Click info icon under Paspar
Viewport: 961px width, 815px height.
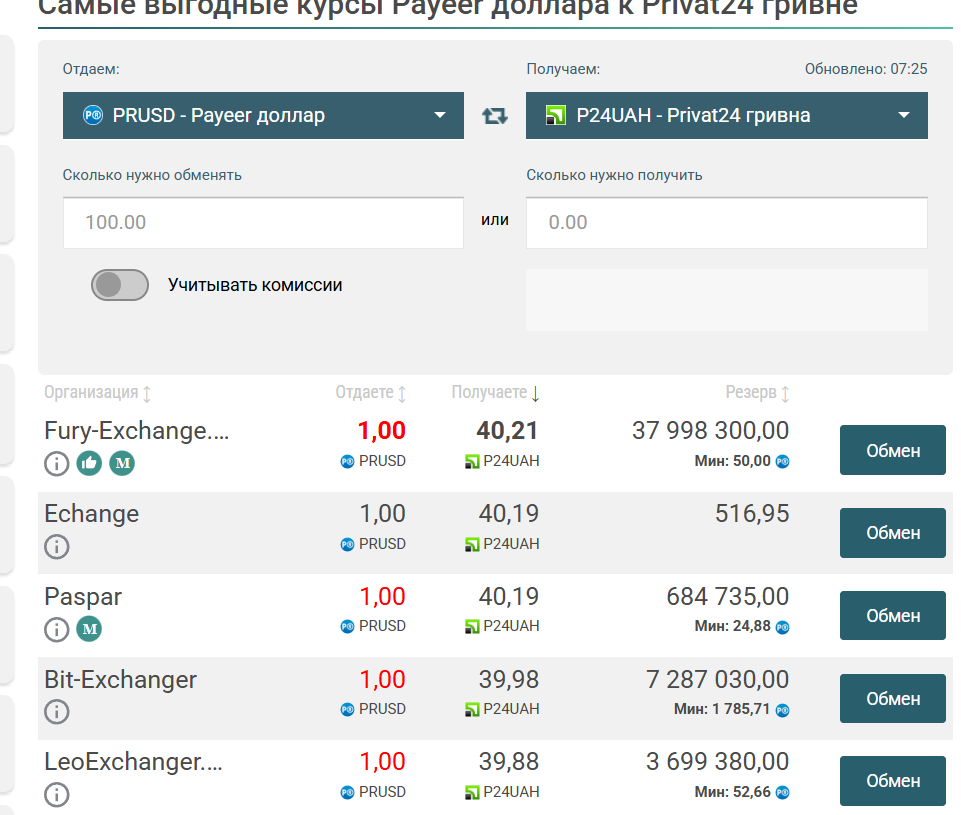click(x=57, y=629)
